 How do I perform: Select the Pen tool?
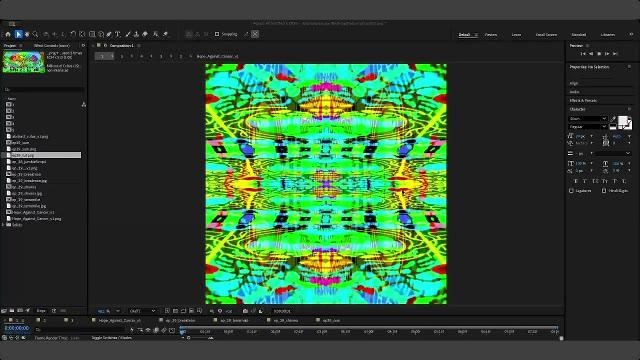pyautogui.click(x=109, y=35)
